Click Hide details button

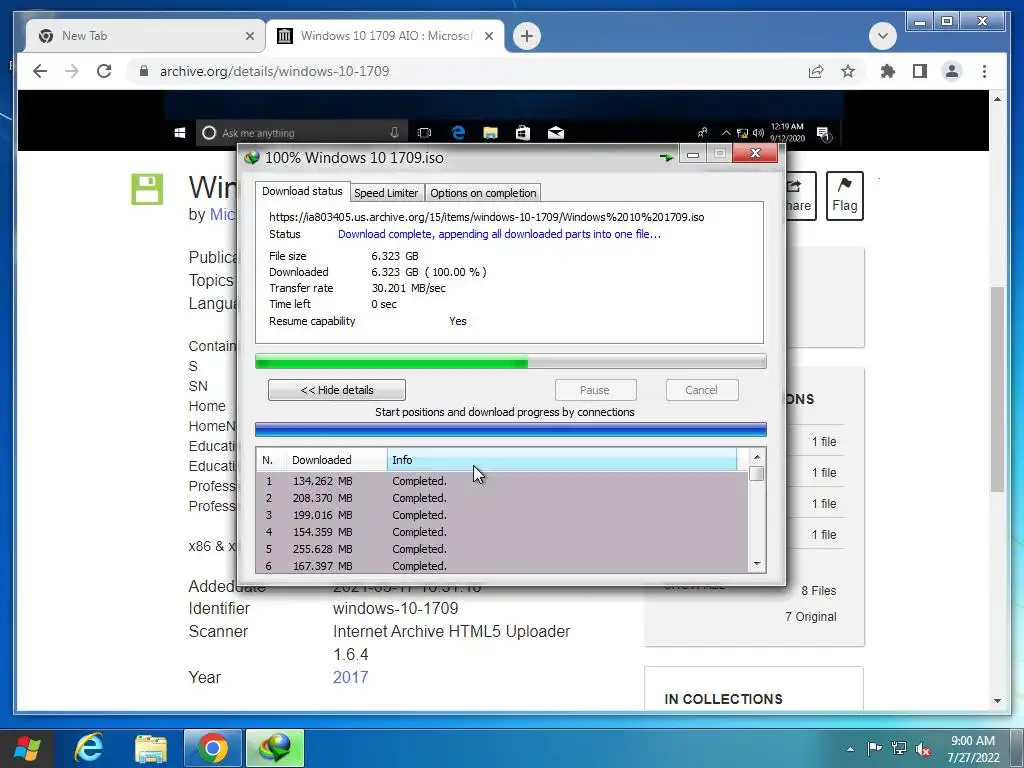point(337,390)
